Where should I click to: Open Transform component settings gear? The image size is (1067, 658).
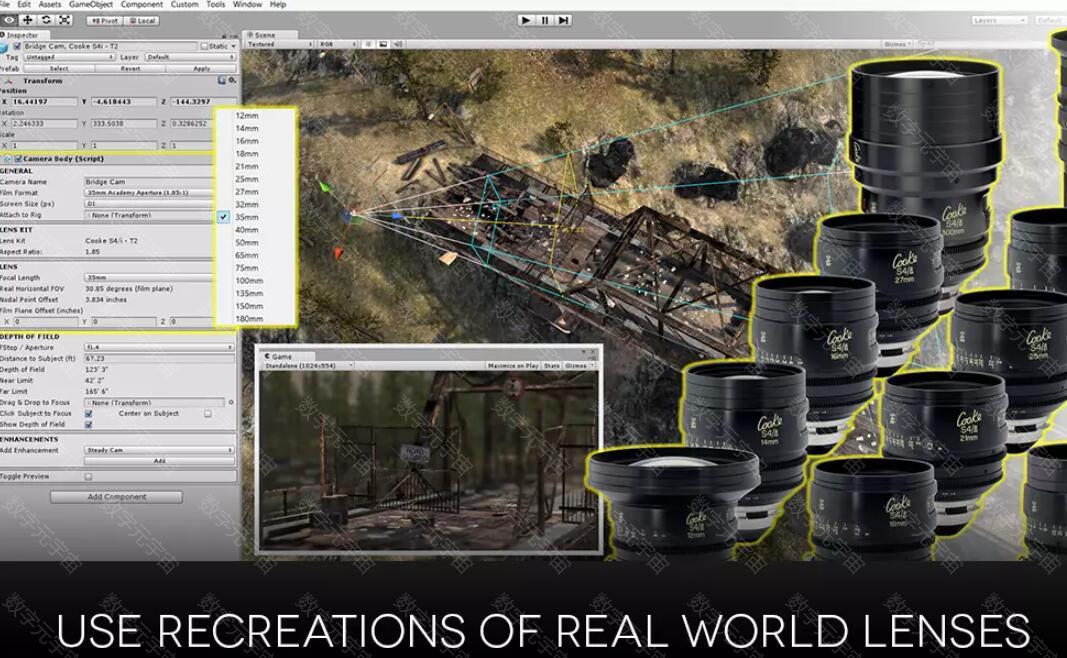coord(232,80)
